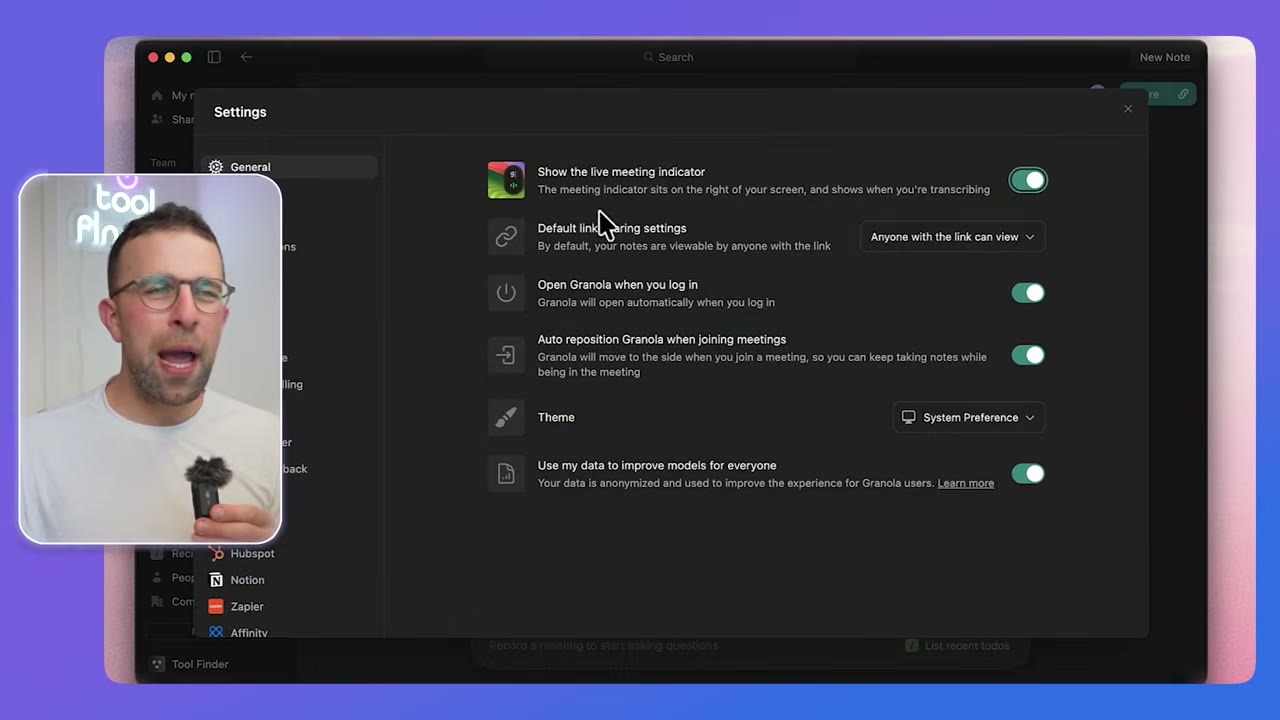The width and height of the screenshot is (1280, 720).
Task: Click the data document icon beside Use my data
Action: [x=506, y=474]
